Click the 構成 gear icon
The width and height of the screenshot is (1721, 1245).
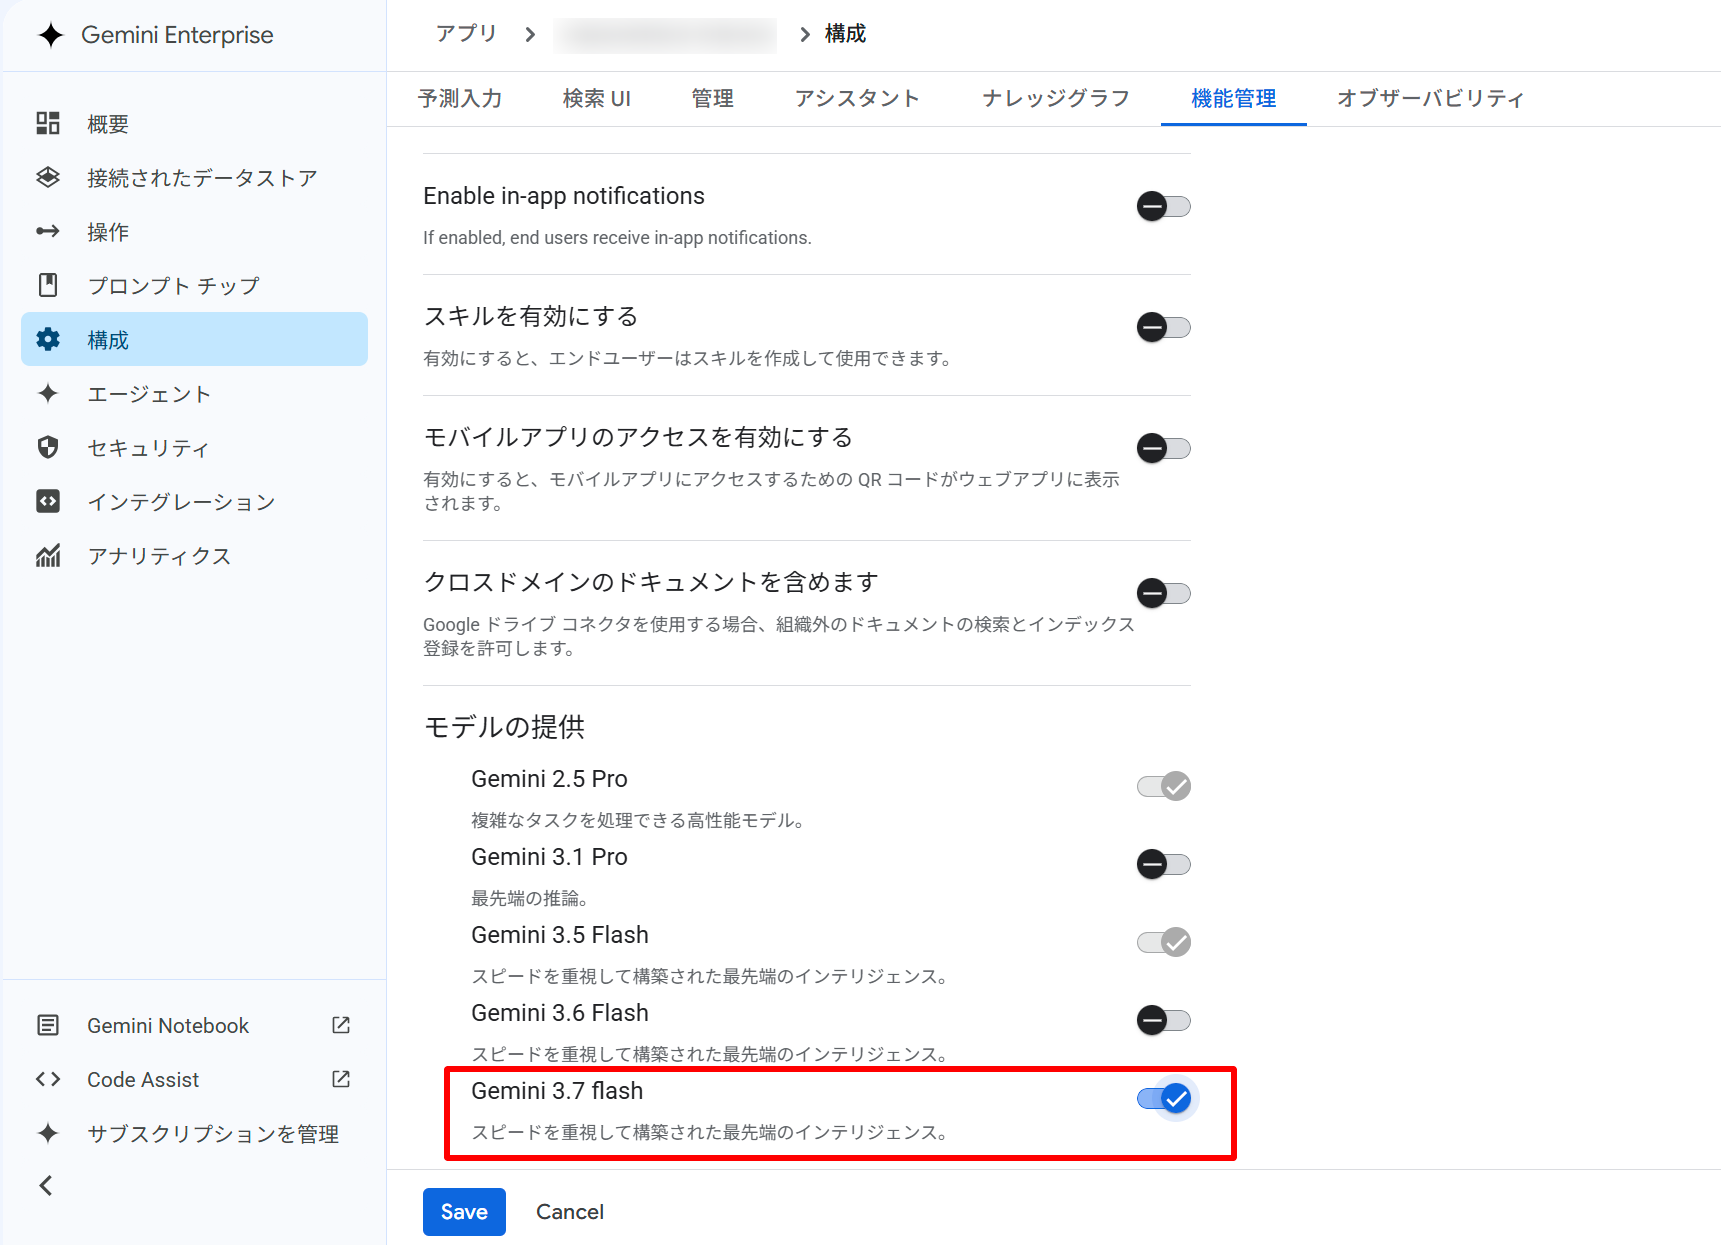coord(48,339)
